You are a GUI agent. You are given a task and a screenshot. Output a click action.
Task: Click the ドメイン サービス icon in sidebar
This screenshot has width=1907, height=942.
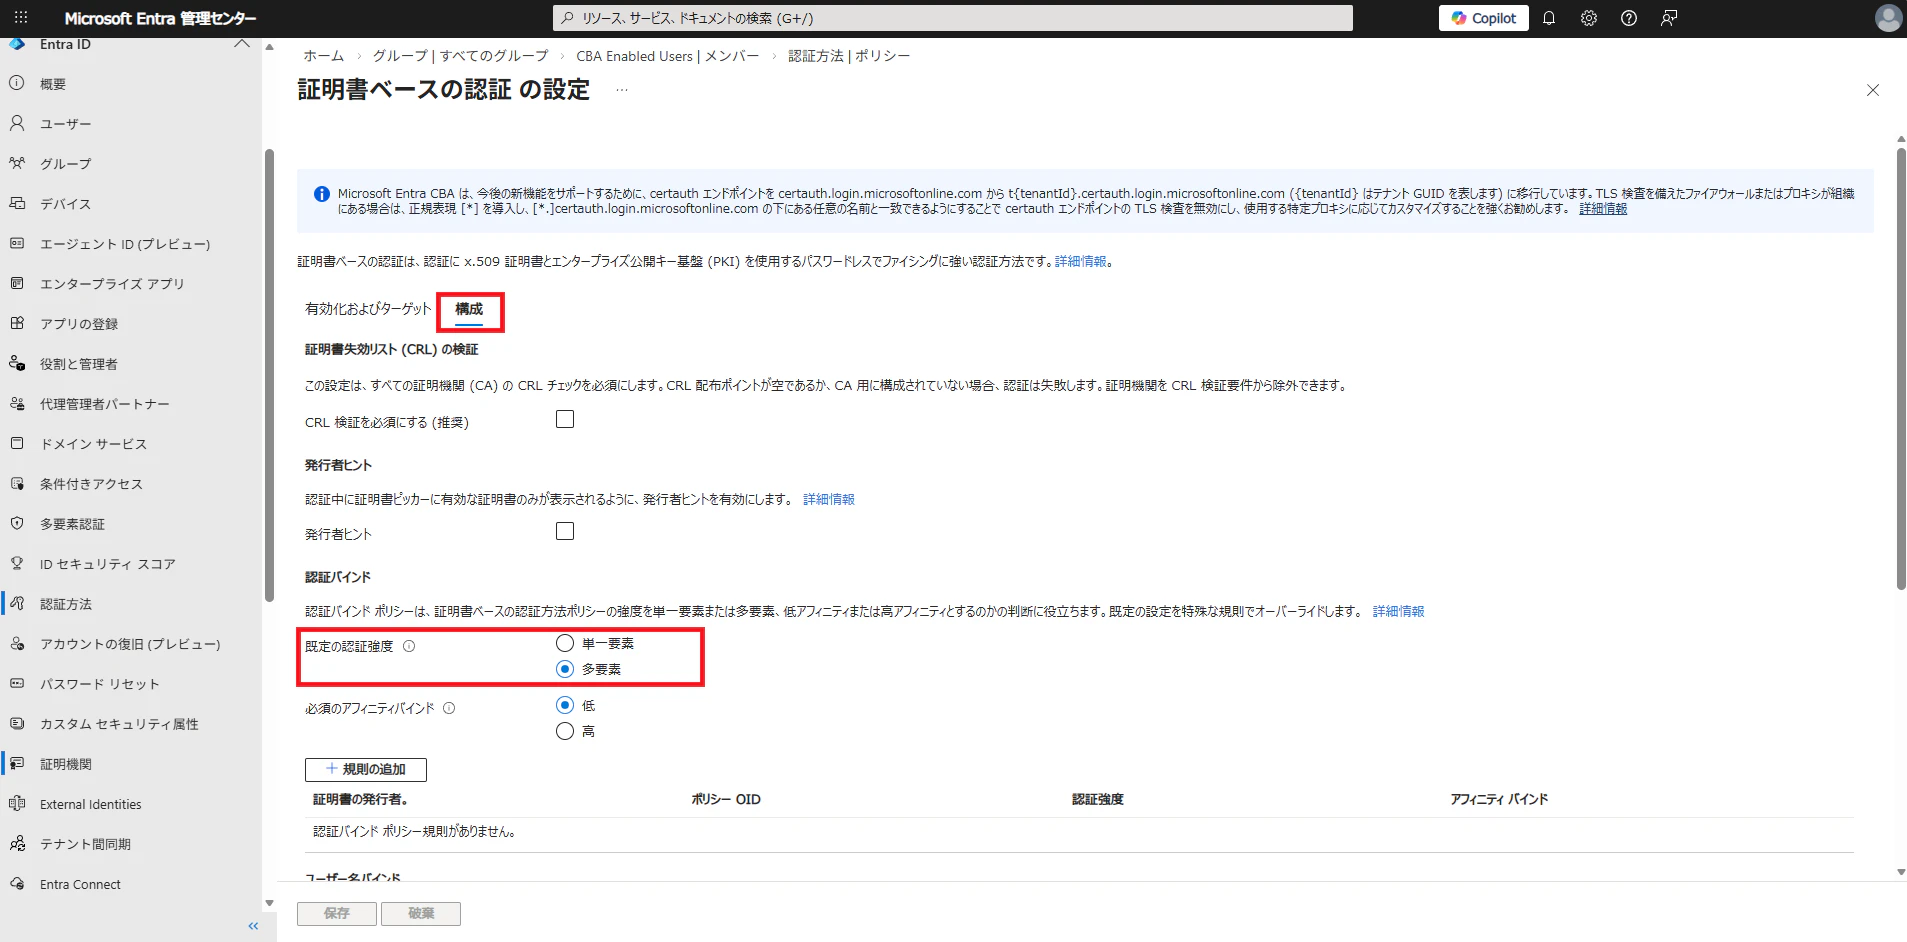pyautogui.click(x=17, y=443)
